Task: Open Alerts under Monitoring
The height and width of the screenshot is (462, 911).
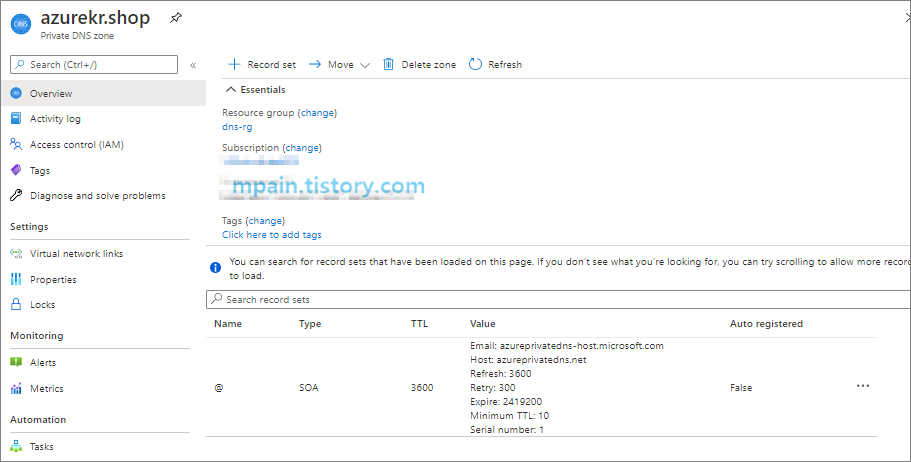Action: [43, 363]
